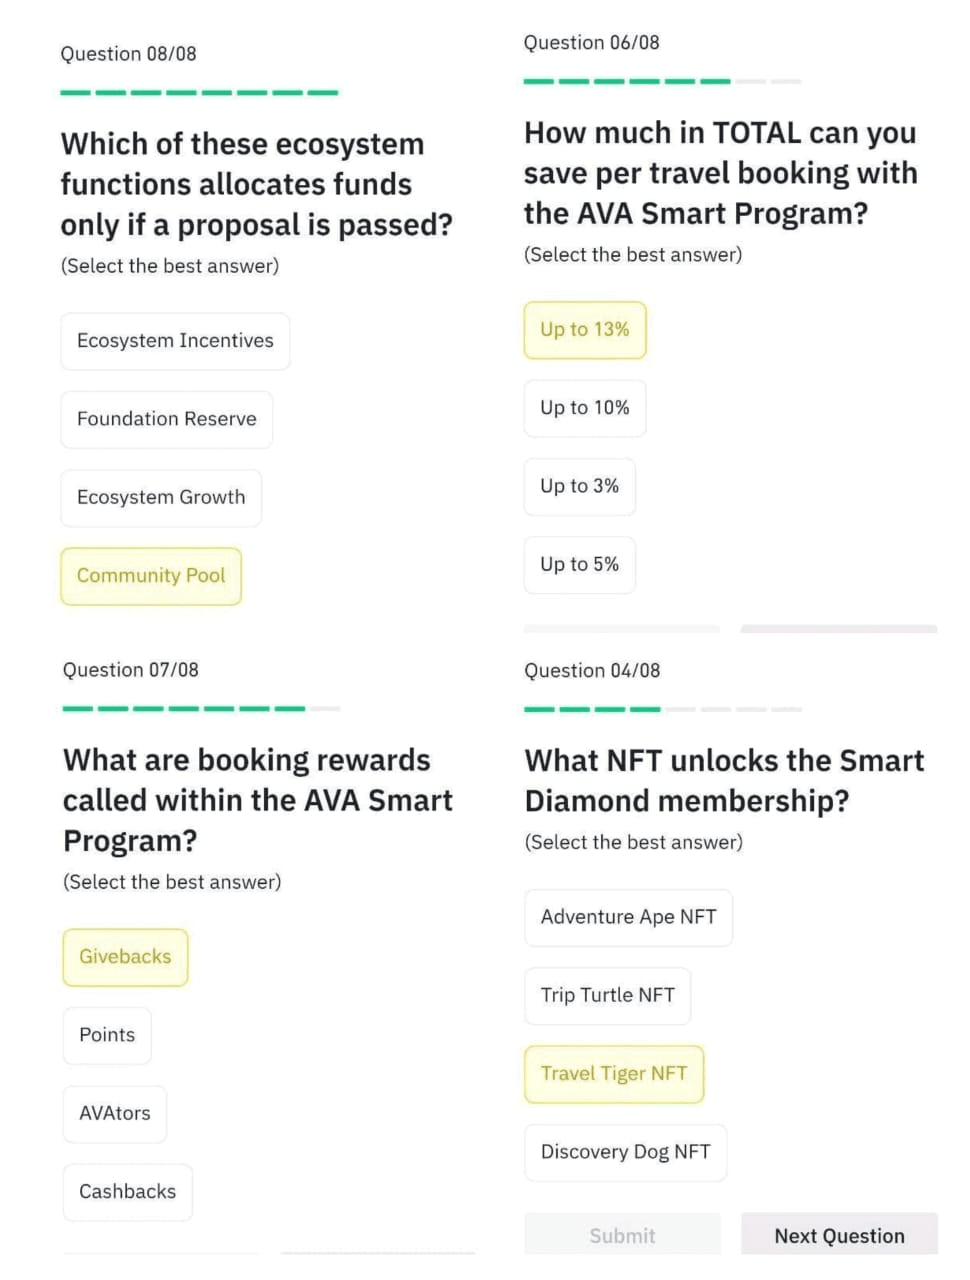
Task: Click the Submit button
Action: pos(622,1235)
